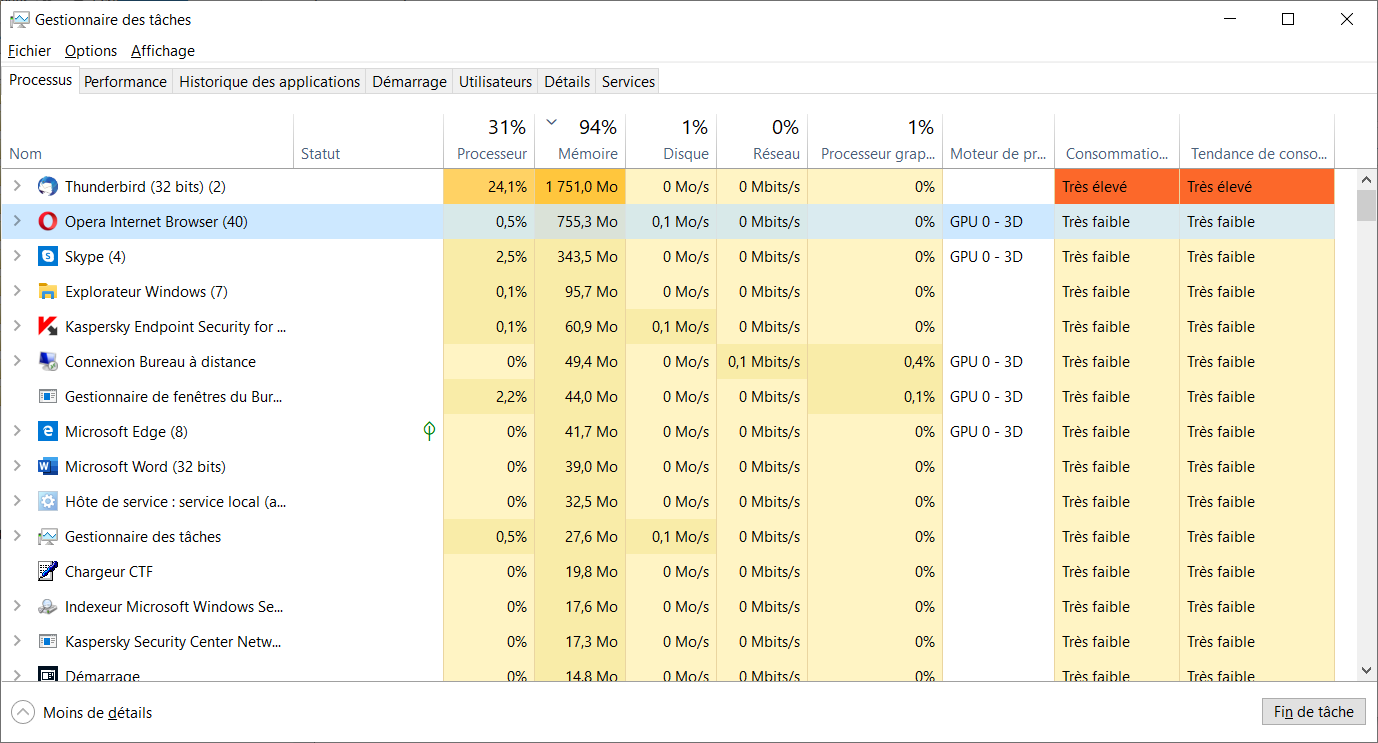
Task: Click the Indexeur Microsoft Windows Search icon
Action: pyautogui.click(x=47, y=607)
